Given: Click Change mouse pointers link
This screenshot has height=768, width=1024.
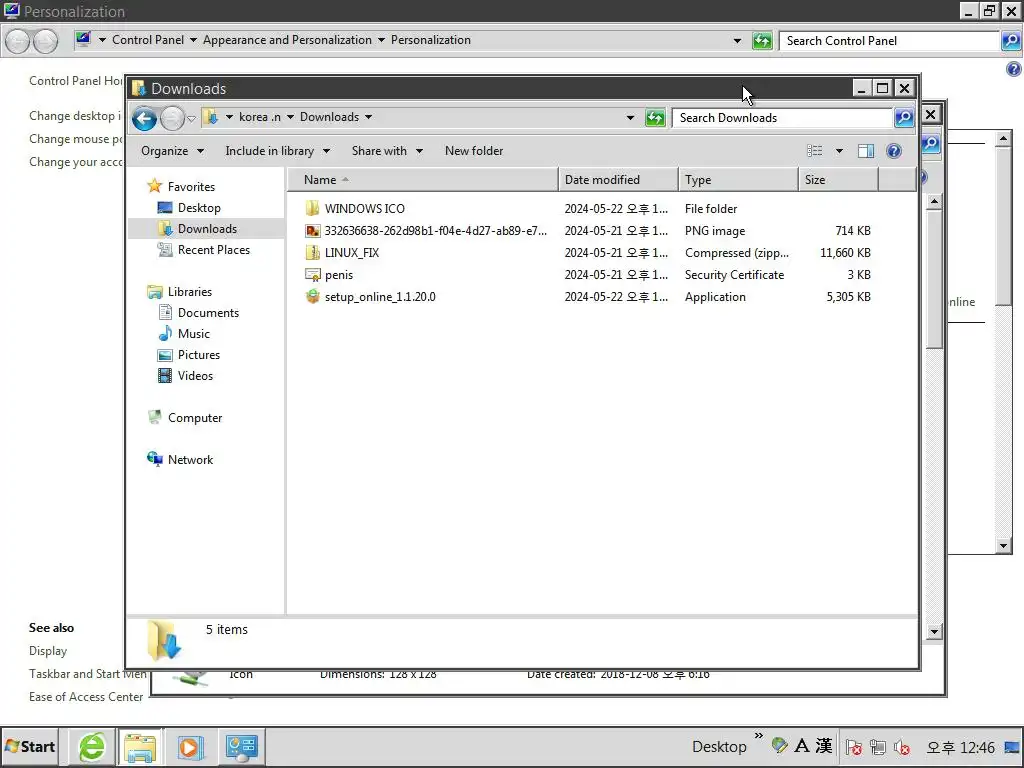Looking at the screenshot, I should coord(76,139).
